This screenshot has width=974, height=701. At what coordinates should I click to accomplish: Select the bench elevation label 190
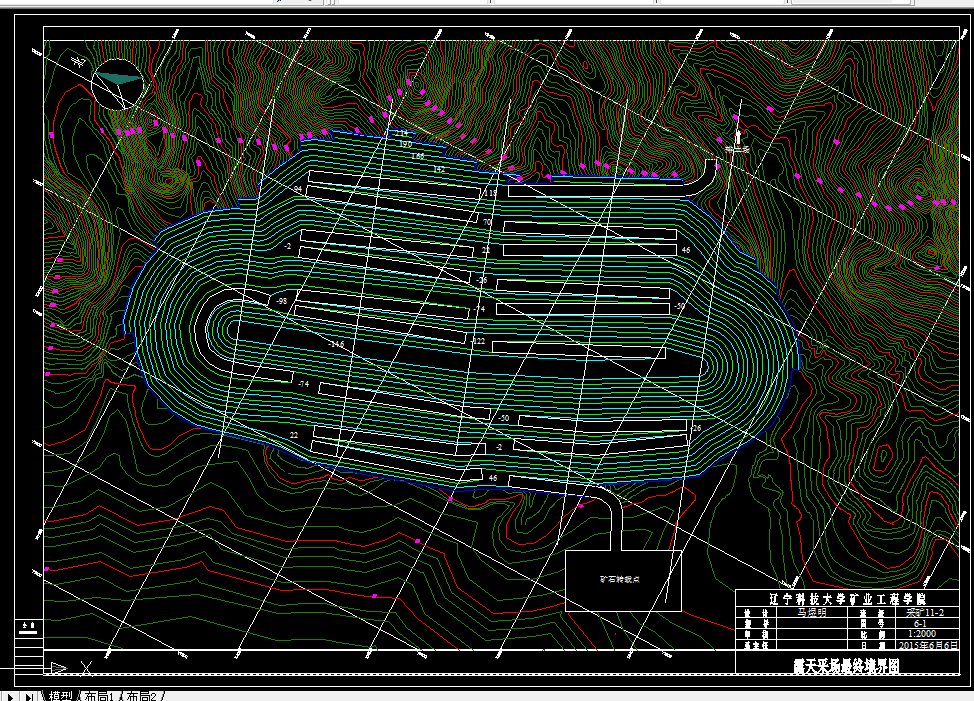click(405, 144)
